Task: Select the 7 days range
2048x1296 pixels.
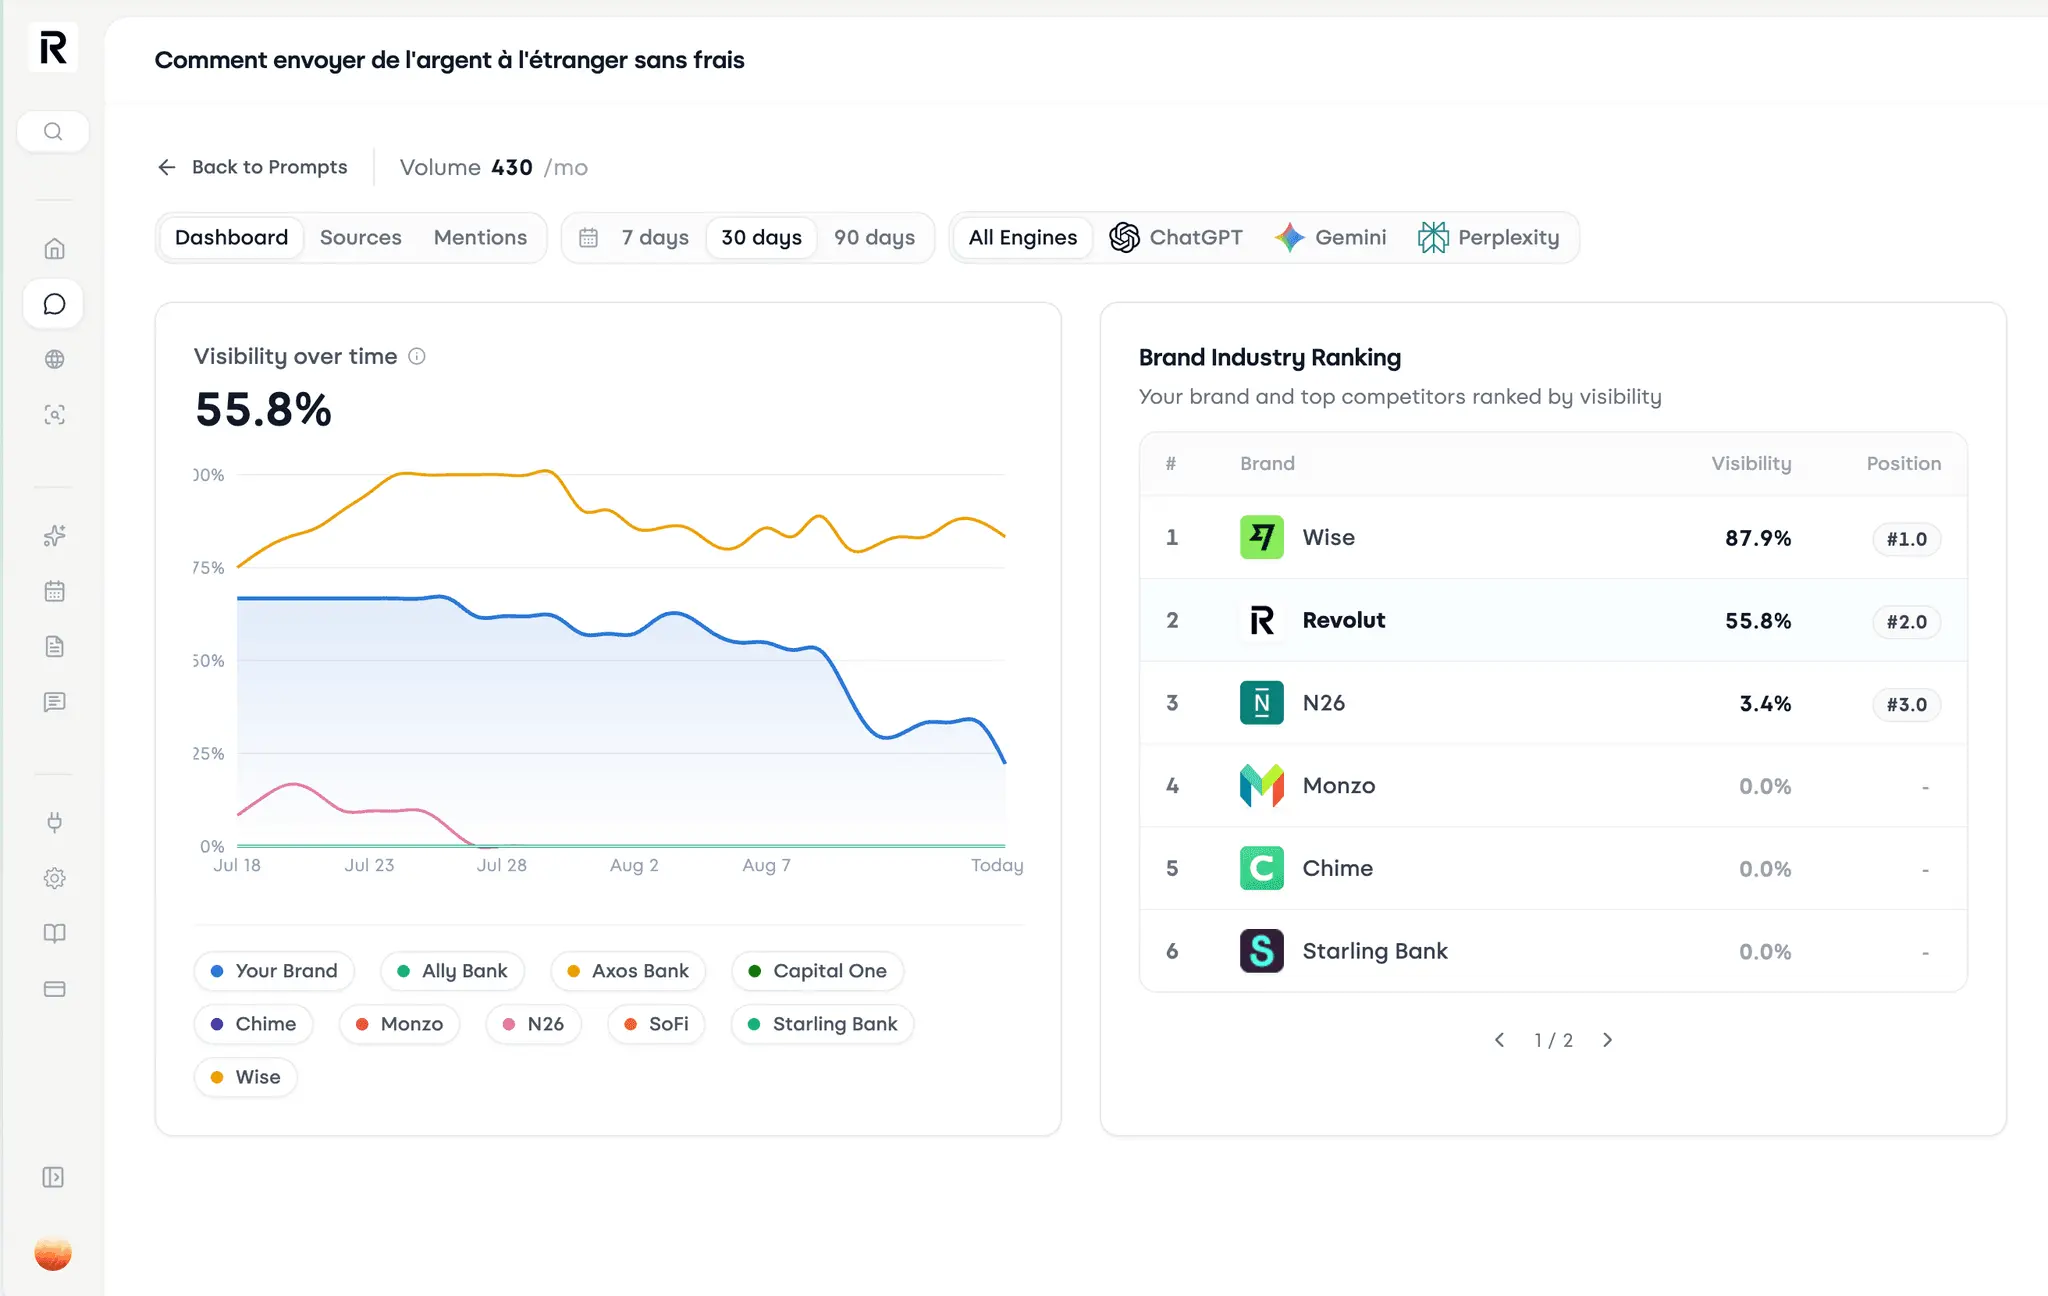Action: click(655, 238)
